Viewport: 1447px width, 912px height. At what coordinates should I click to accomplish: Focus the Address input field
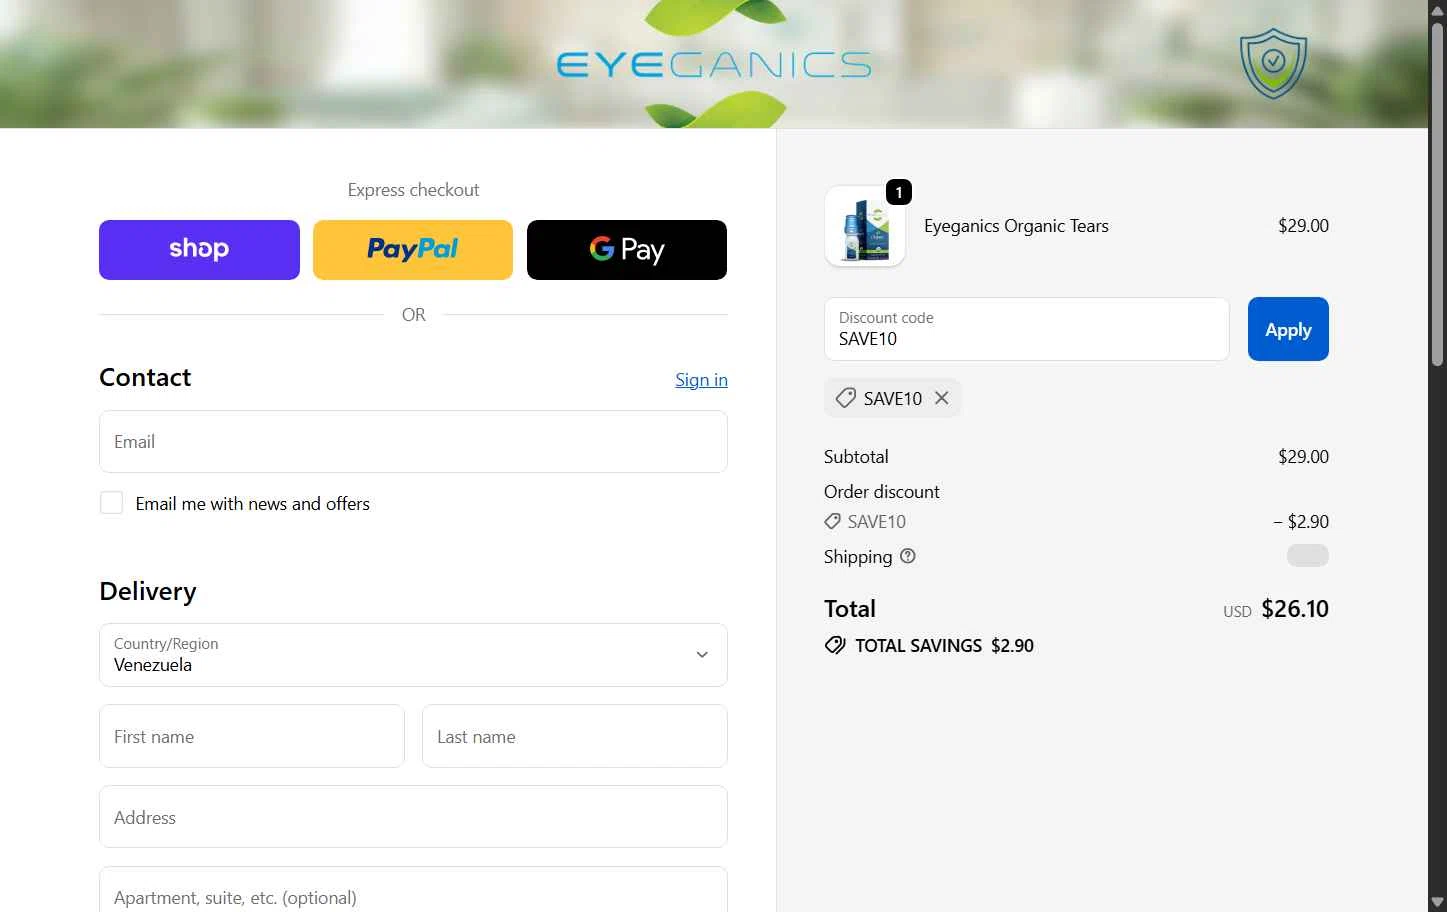tap(413, 817)
